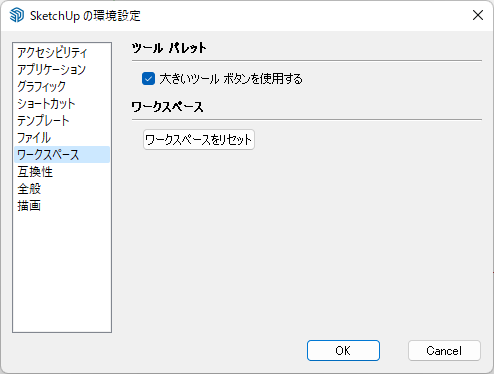Select the highlighted ワークスペース list item

coord(62,154)
